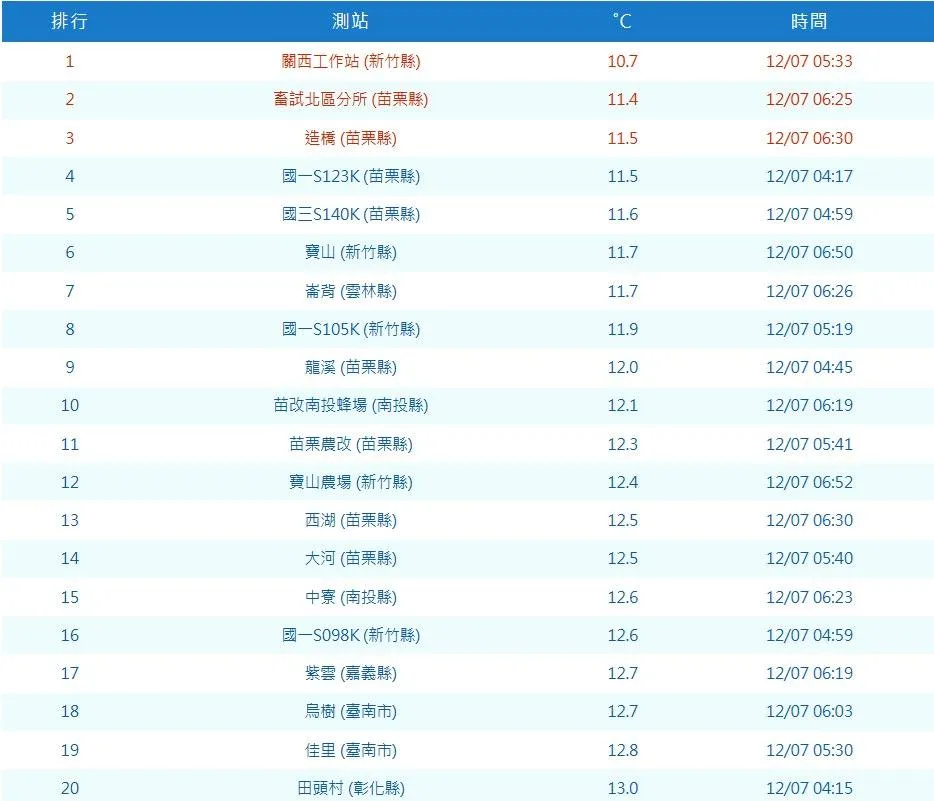934x801 pixels.
Task: Click temperature value 11.6
Action: (x=622, y=214)
